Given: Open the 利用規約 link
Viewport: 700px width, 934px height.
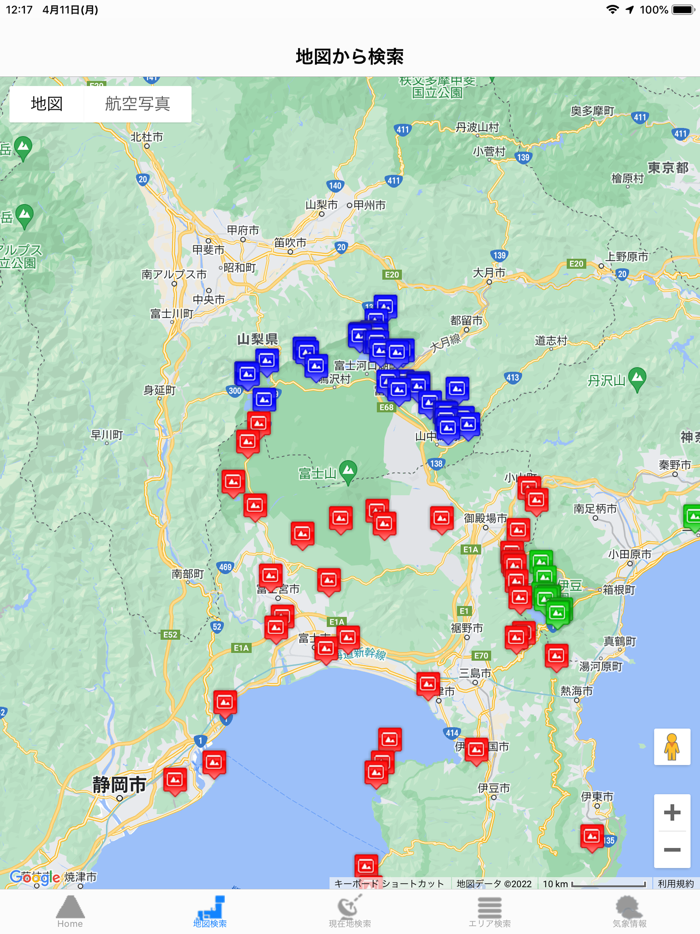Looking at the screenshot, I should (x=676, y=883).
